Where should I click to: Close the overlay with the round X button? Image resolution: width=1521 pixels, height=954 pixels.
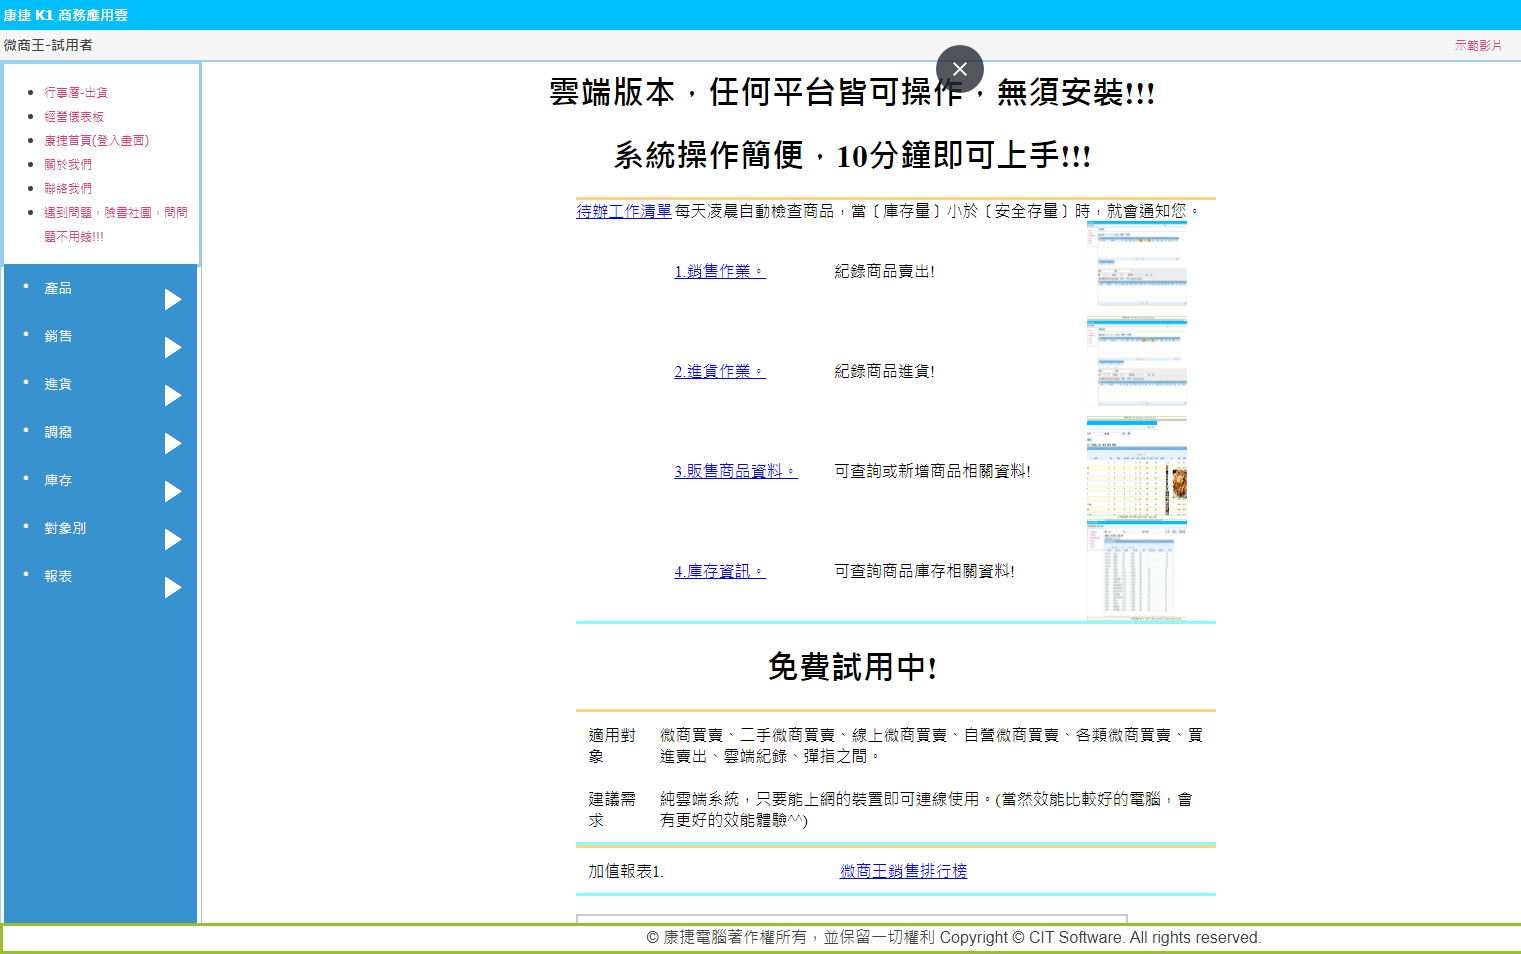click(959, 69)
